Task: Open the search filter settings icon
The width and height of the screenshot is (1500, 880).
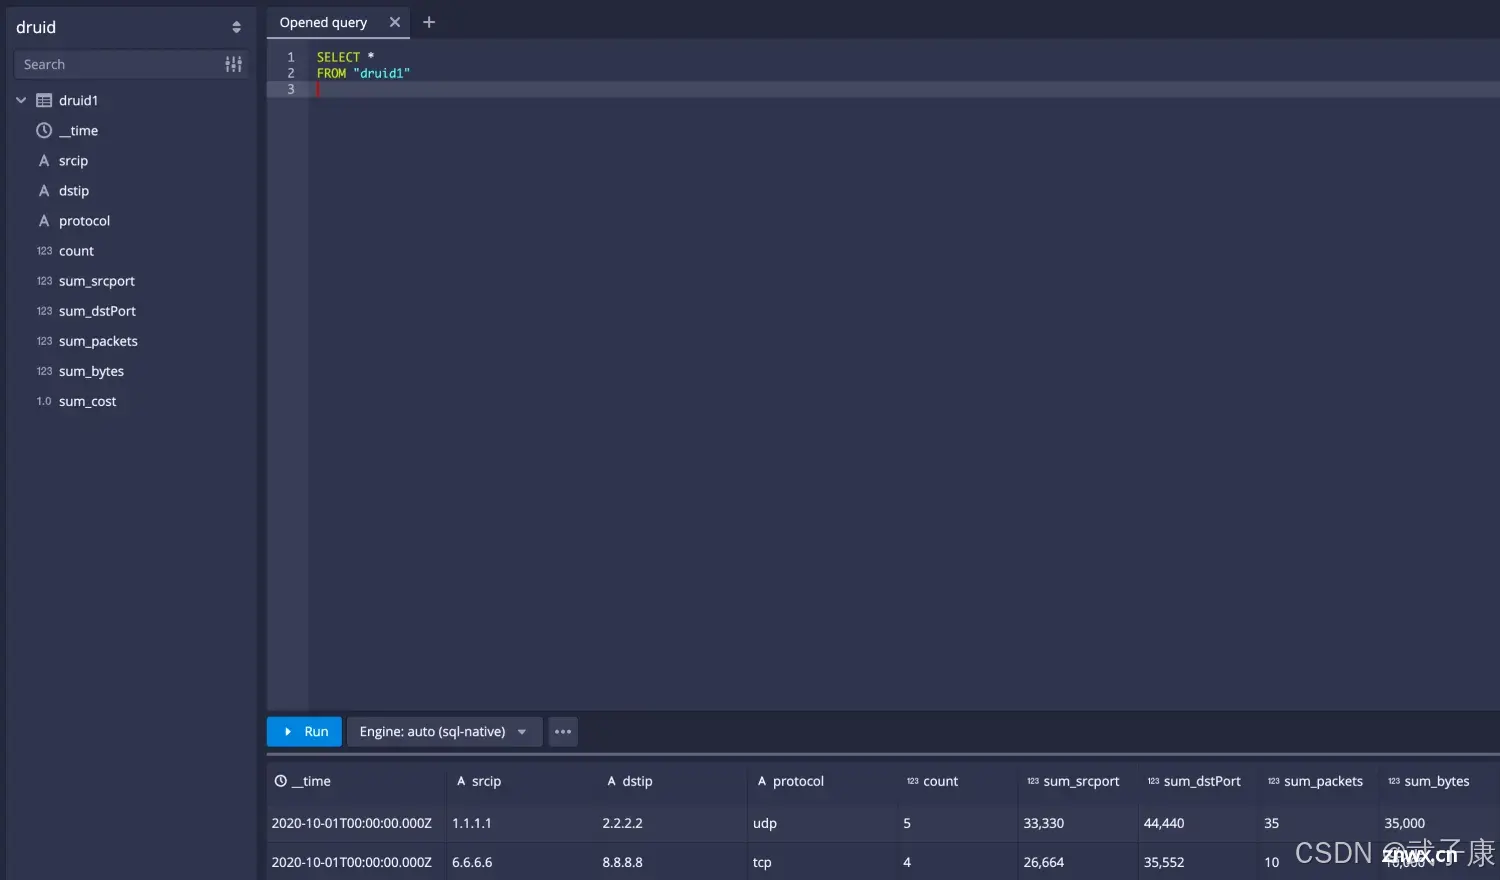Action: tap(233, 64)
